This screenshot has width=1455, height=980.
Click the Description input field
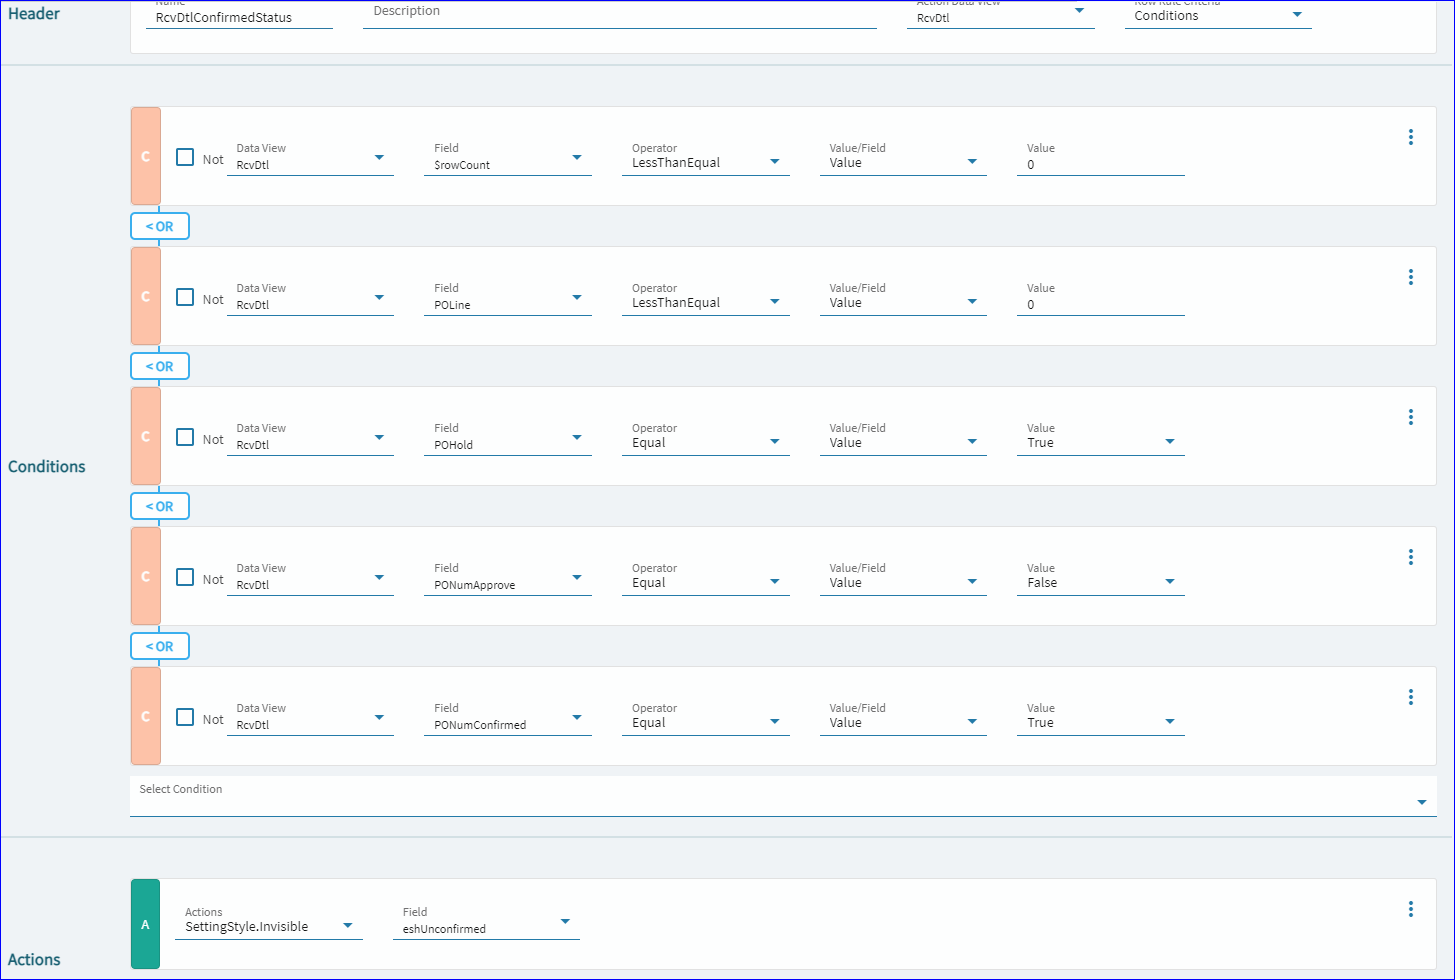(620, 14)
